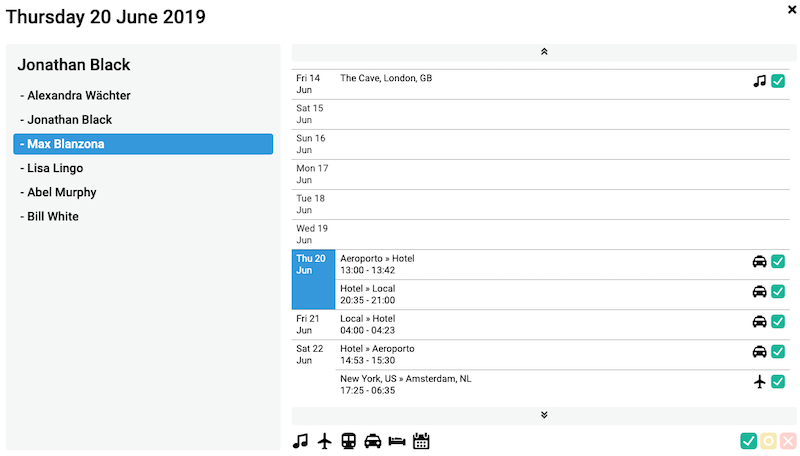Toggle green check for New York flight

coord(778,382)
